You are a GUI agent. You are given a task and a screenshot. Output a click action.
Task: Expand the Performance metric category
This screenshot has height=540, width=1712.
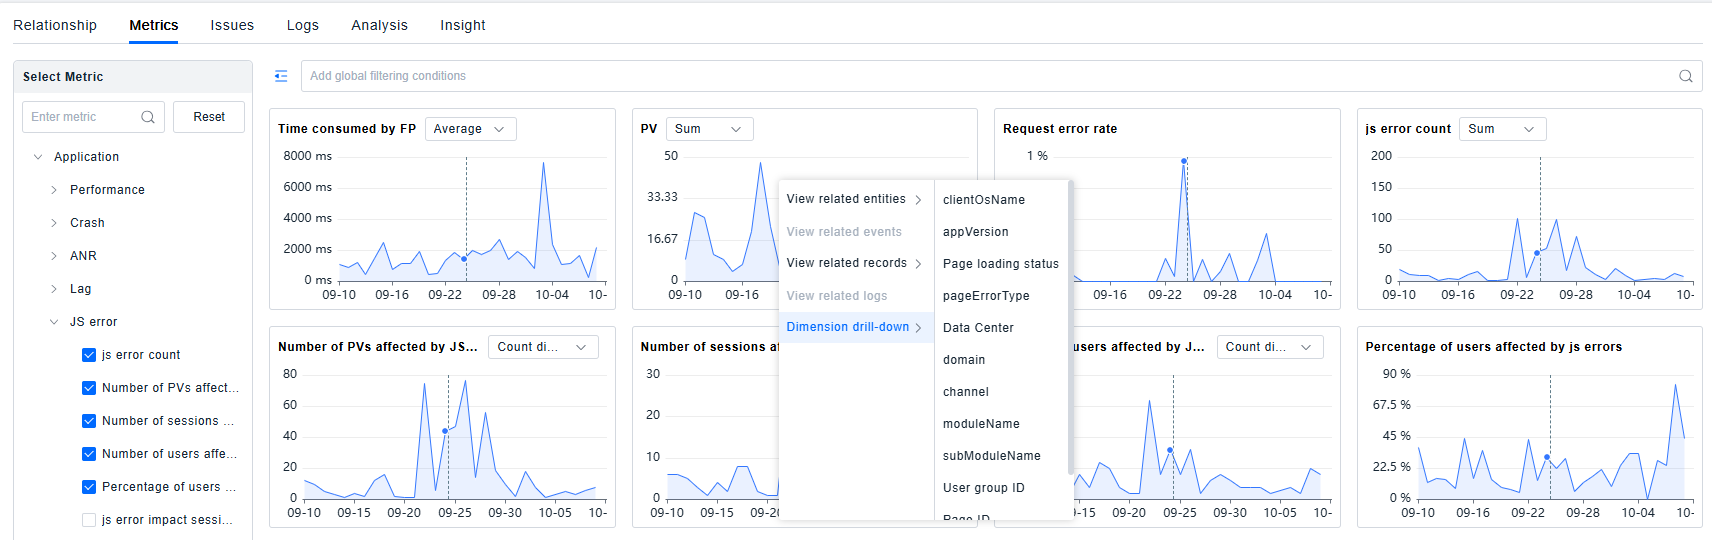coord(54,190)
